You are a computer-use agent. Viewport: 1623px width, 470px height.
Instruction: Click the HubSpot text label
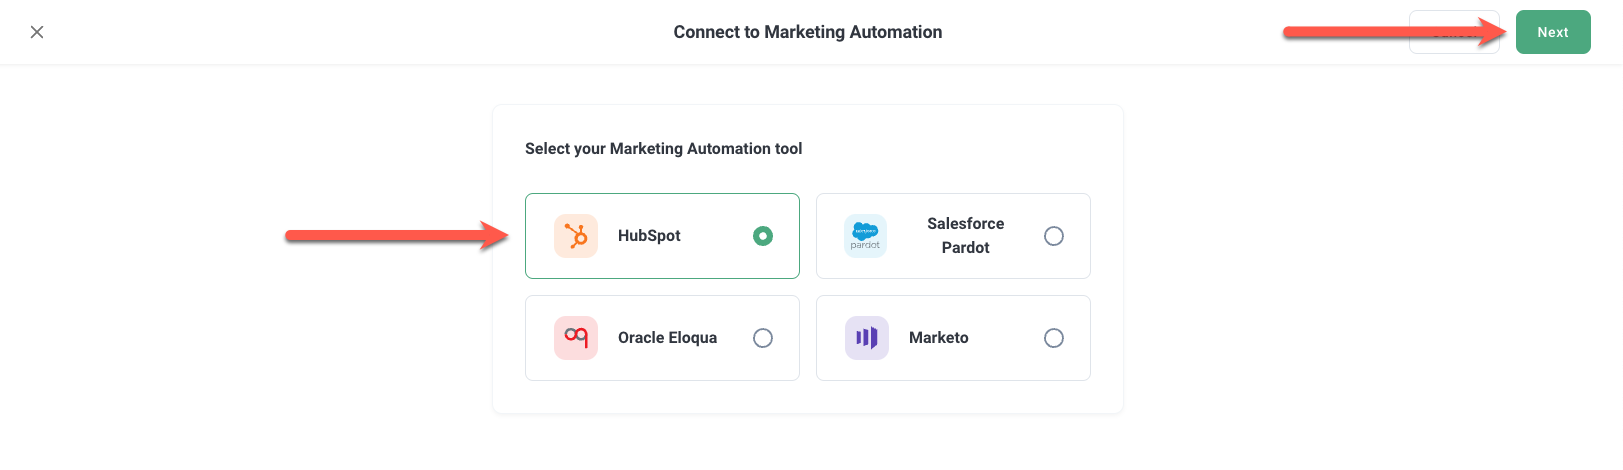pyautogui.click(x=649, y=236)
